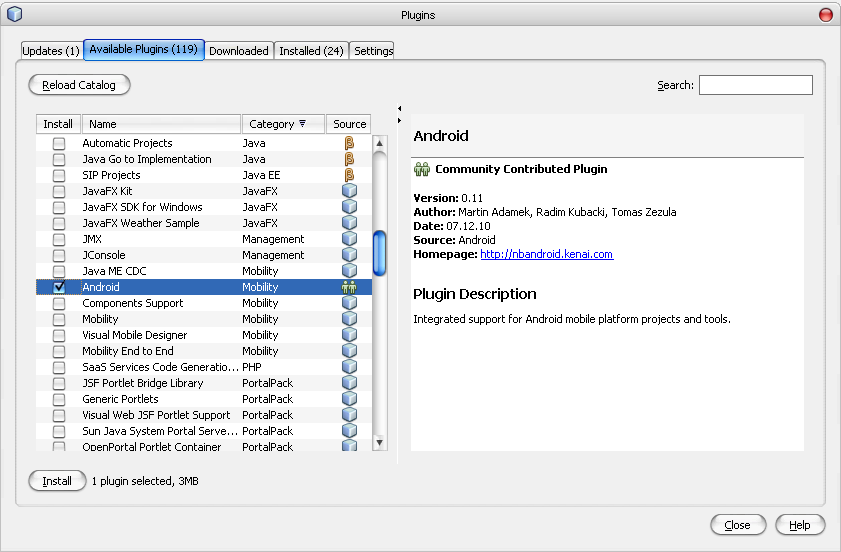Click the beta source icon for SIP Projects
Screen dimensions: 841x552
click(x=349, y=175)
